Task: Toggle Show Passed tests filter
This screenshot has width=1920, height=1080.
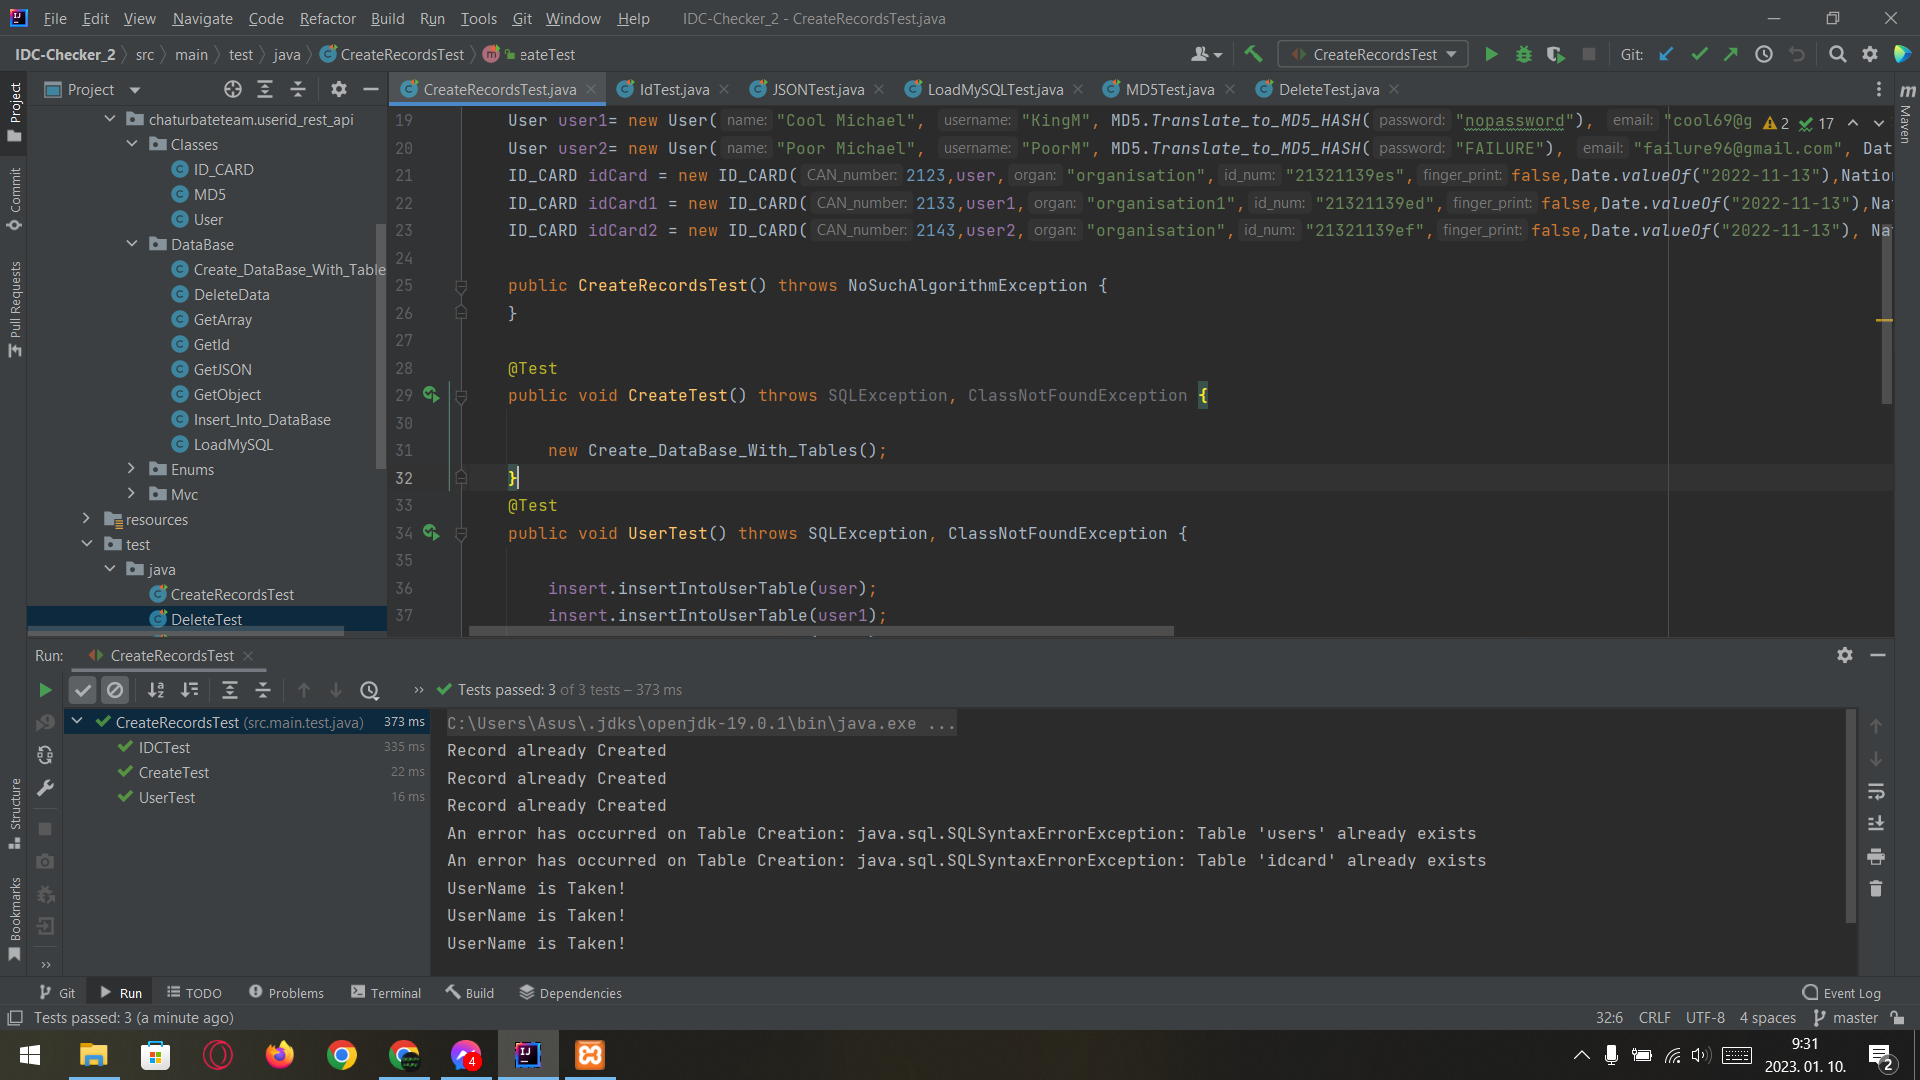Action: (82, 690)
